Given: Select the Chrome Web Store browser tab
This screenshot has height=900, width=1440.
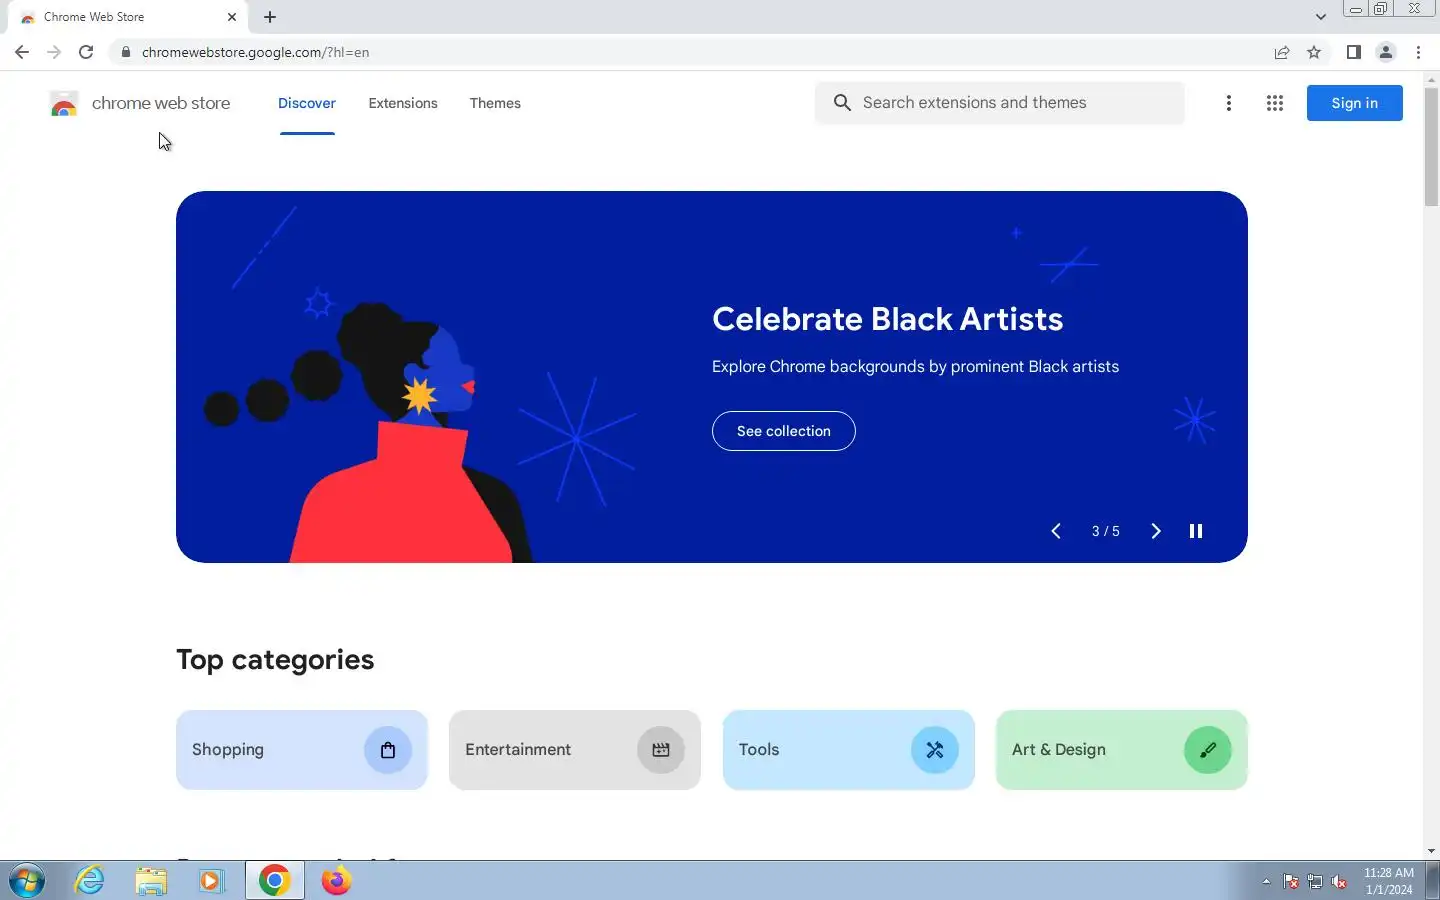Looking at the screenshot, I should (x=128, y=17).
